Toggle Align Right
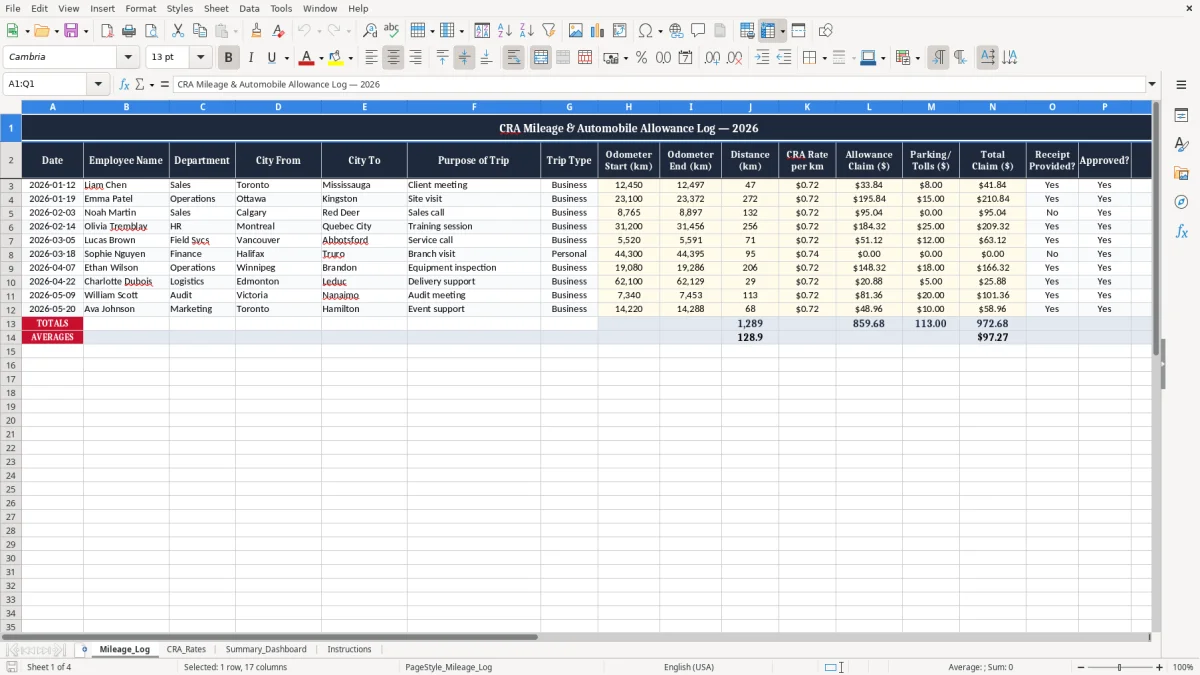 pos(415,58)
